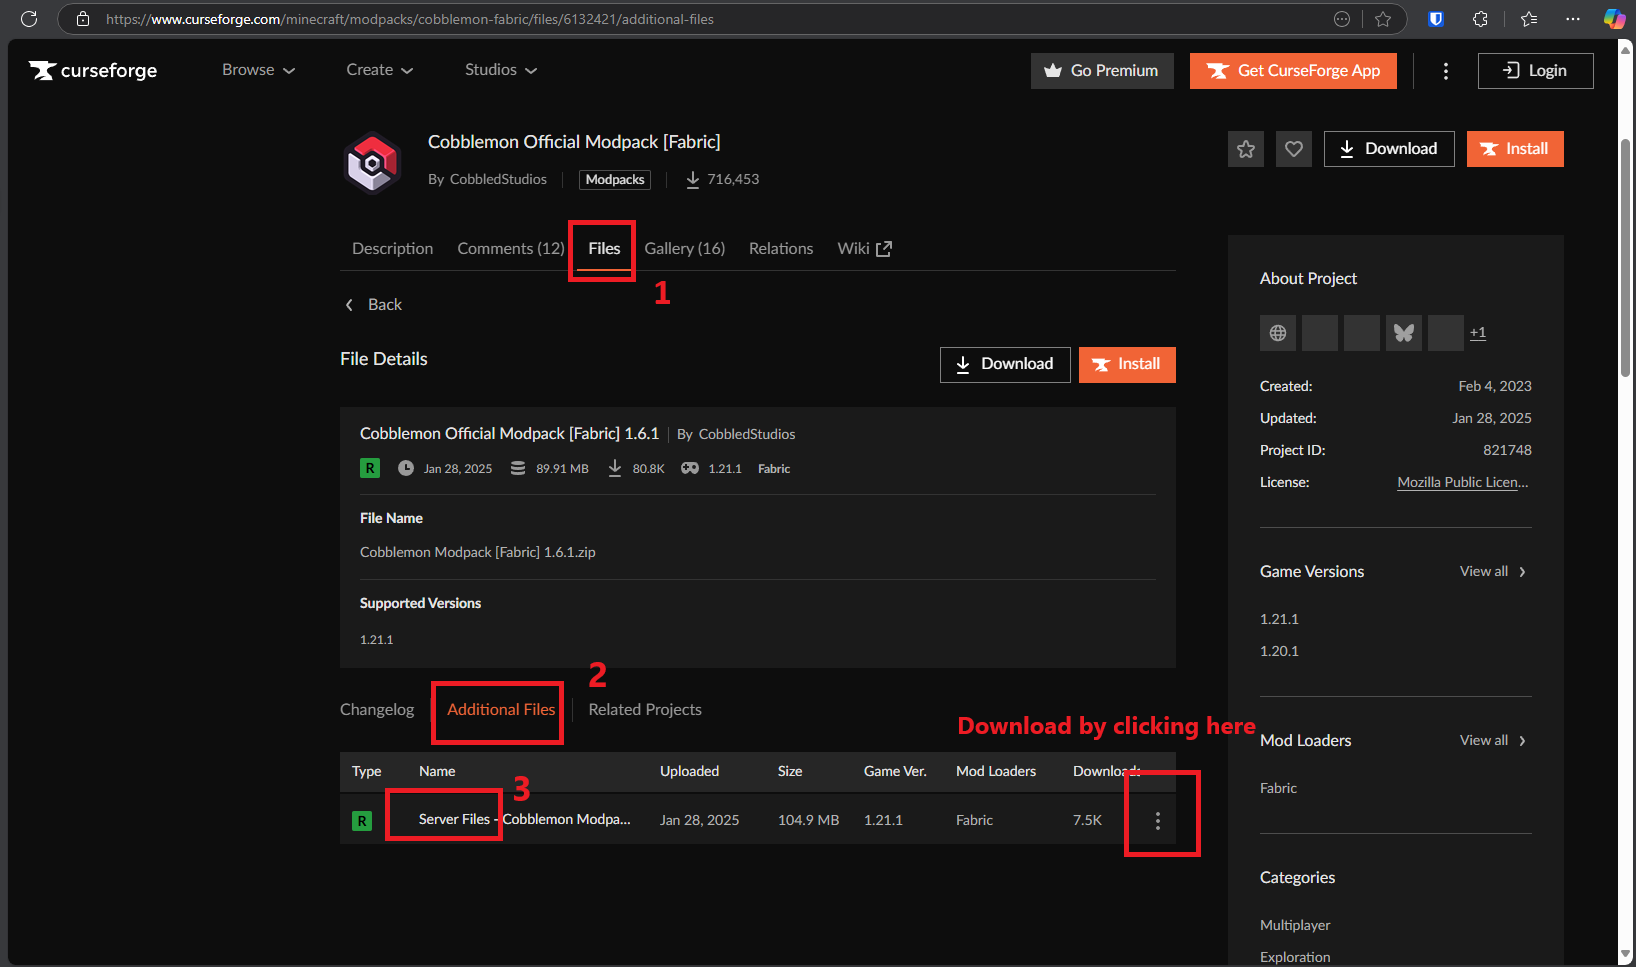Open the Mozilla Public License link
Screen dimensions: 1636x967
[1463, 483]
